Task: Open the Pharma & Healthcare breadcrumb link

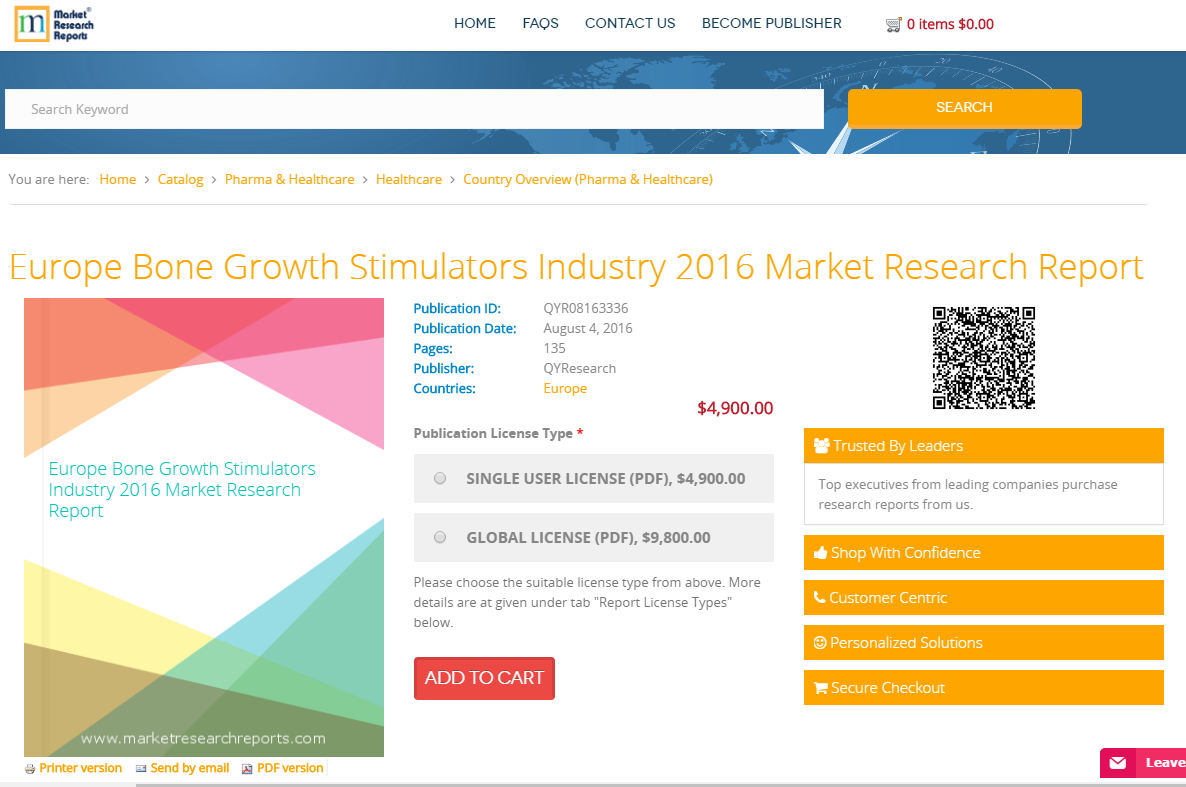Action: point(290,179)
